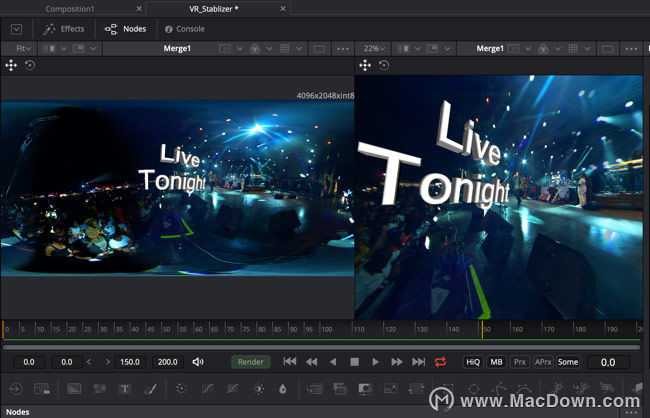Toggle the red loop playback button

[x=440, y=362]
